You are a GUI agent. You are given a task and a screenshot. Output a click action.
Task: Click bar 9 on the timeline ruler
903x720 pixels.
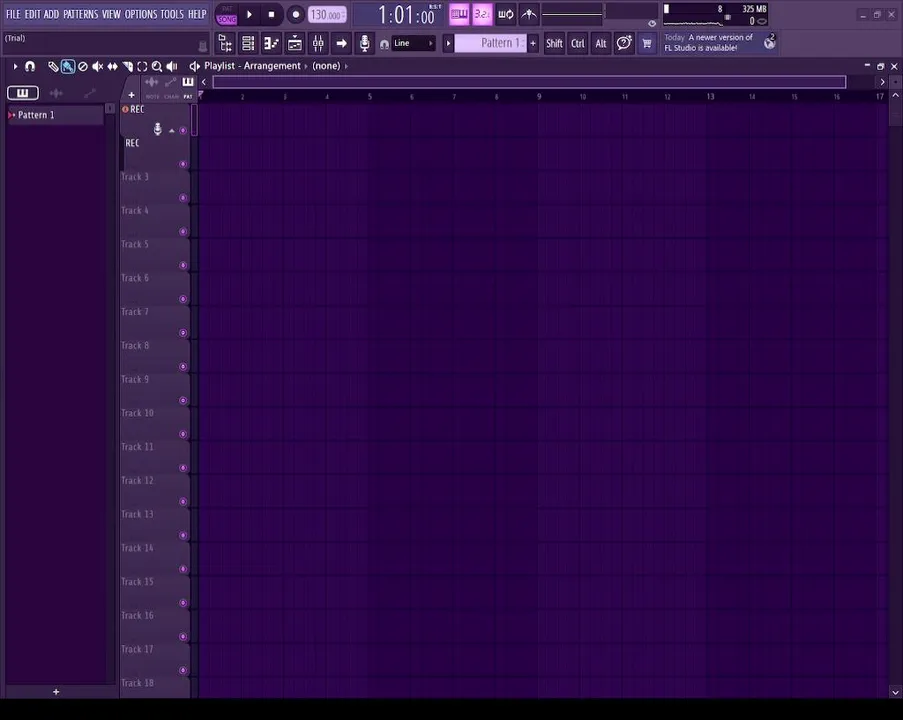[x=539, y=96]
